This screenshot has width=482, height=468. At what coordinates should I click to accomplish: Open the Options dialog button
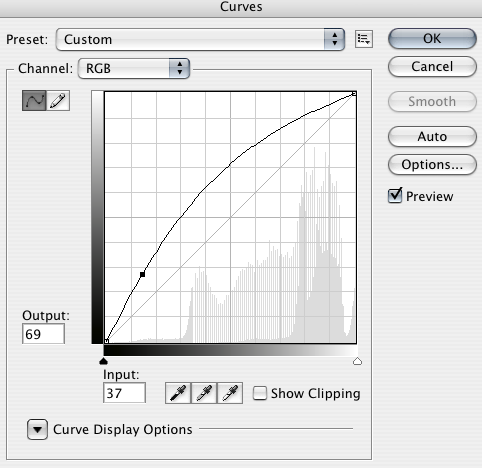tap(432, 164)
